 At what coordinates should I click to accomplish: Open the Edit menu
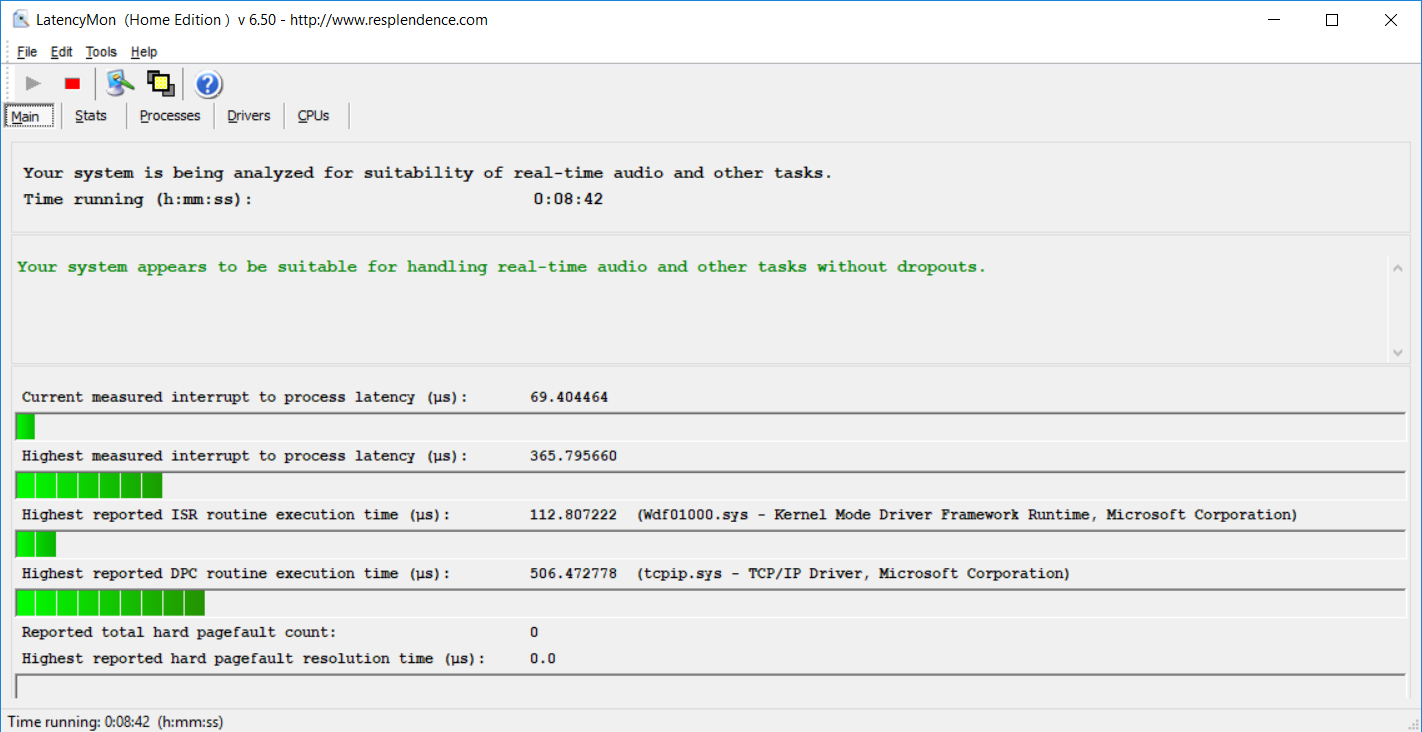pos(62,52)
